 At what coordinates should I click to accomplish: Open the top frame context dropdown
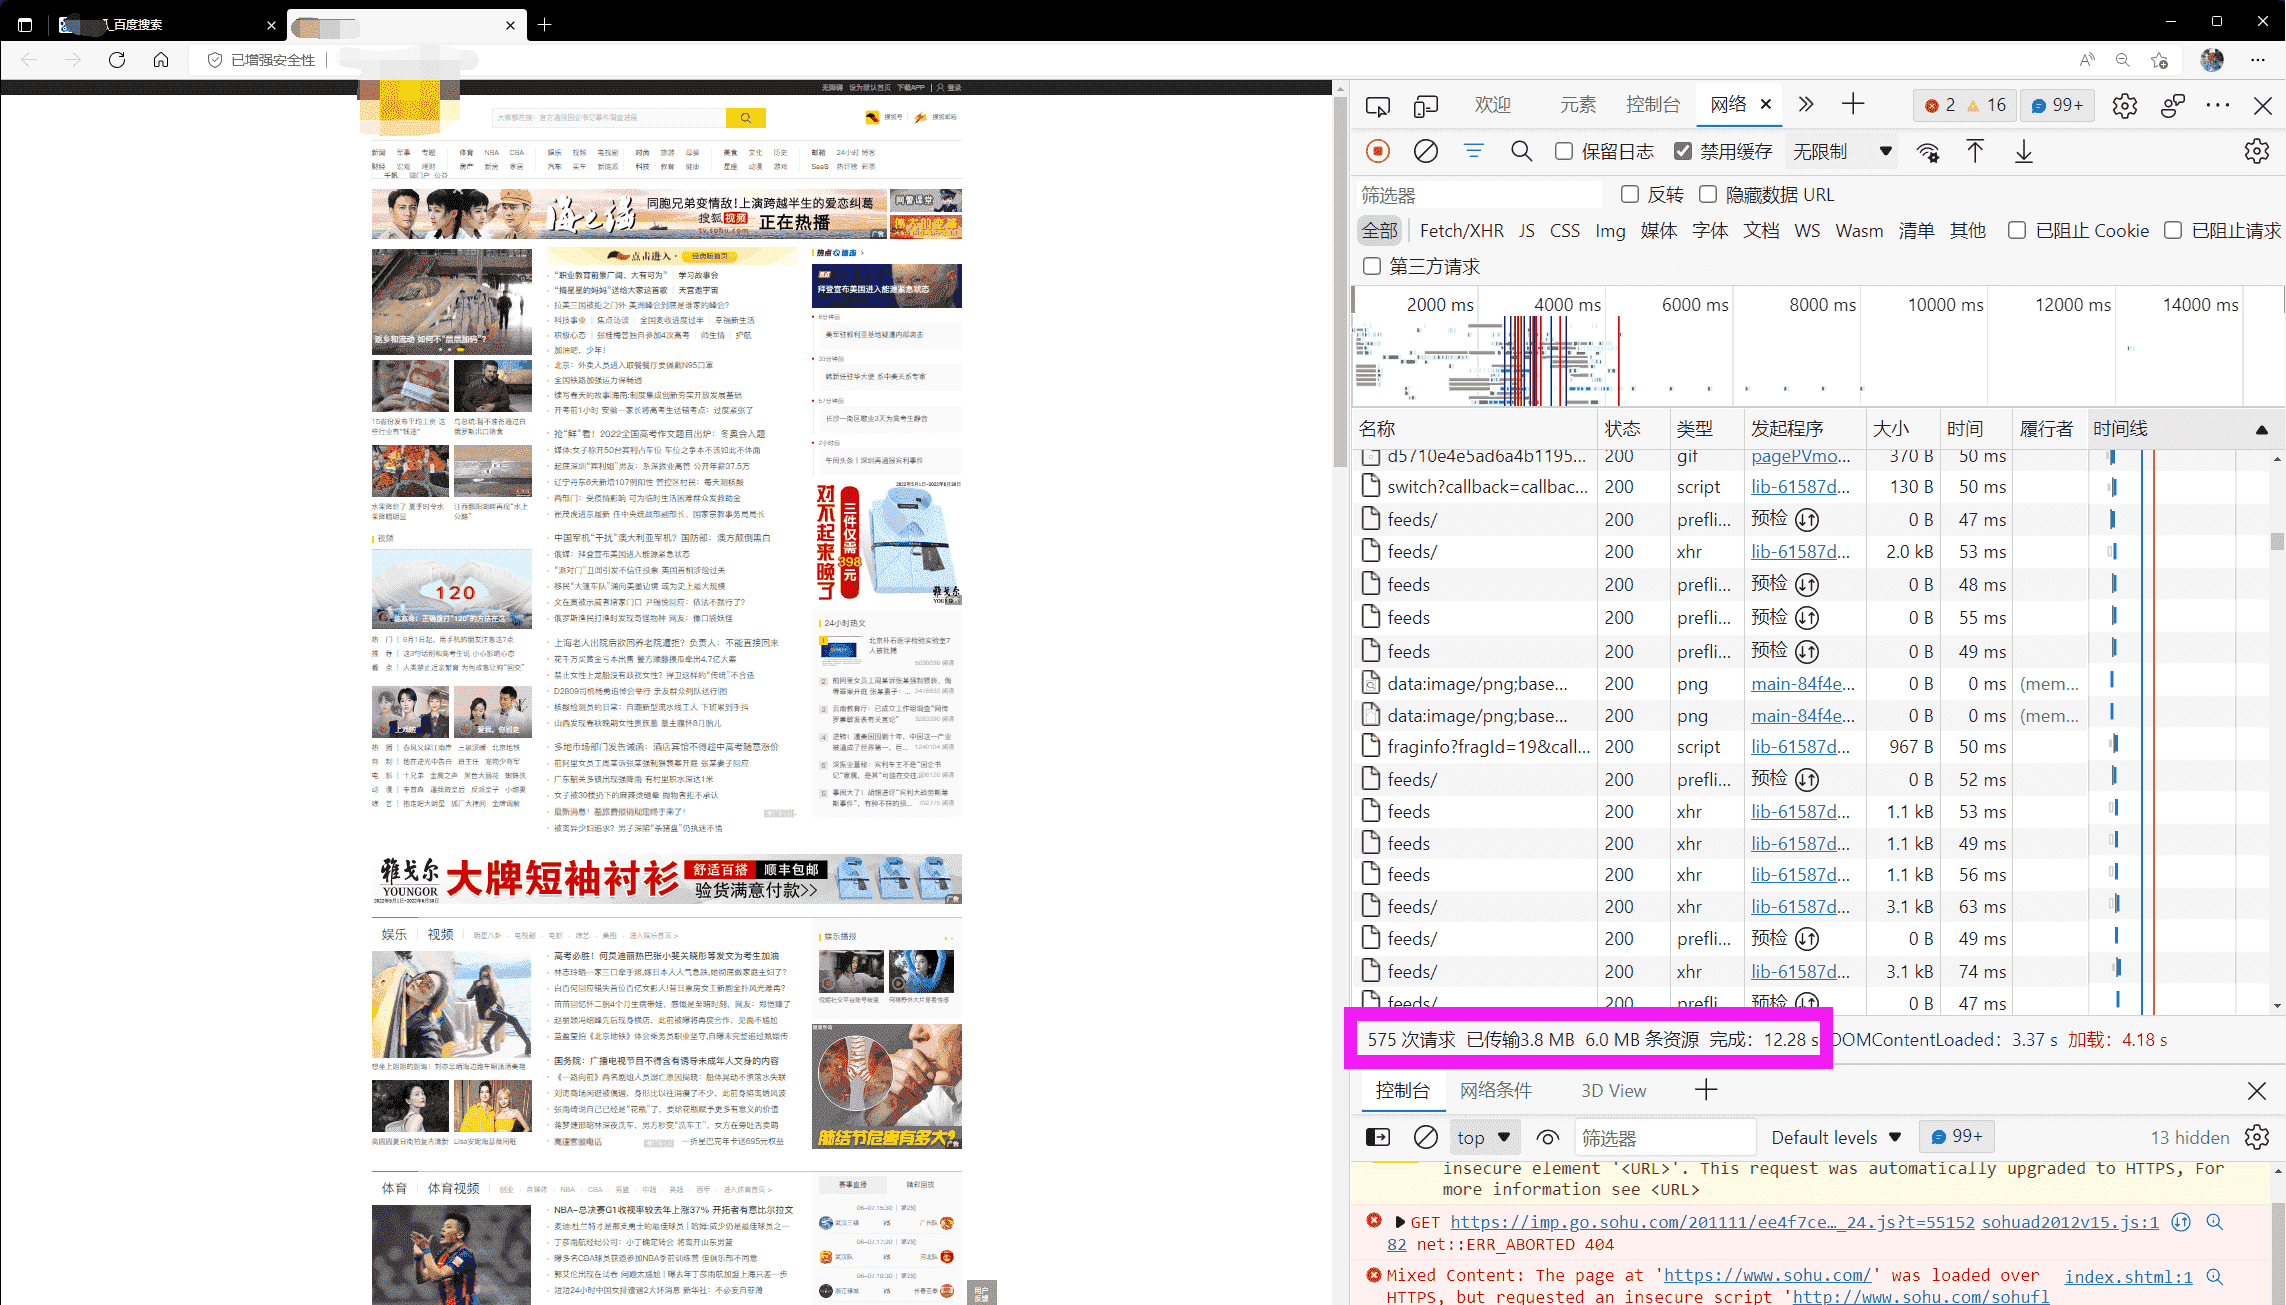(x=1484, y=1137)
